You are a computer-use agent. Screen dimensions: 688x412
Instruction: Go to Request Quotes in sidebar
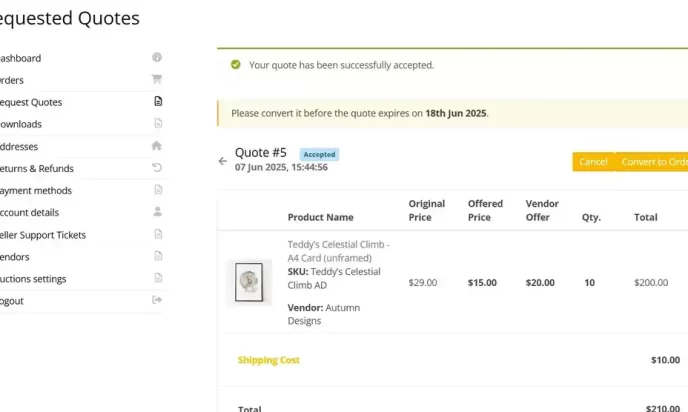(31, 102)
